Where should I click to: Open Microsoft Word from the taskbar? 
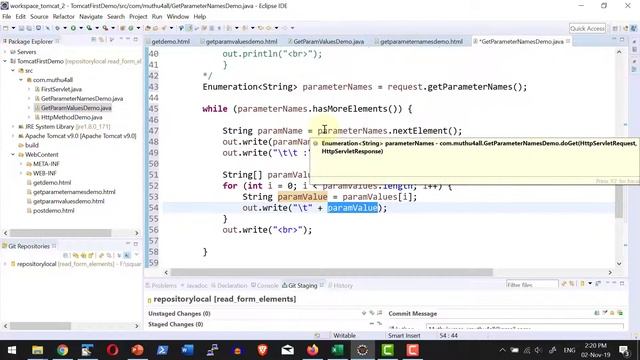tap(187, 350)
